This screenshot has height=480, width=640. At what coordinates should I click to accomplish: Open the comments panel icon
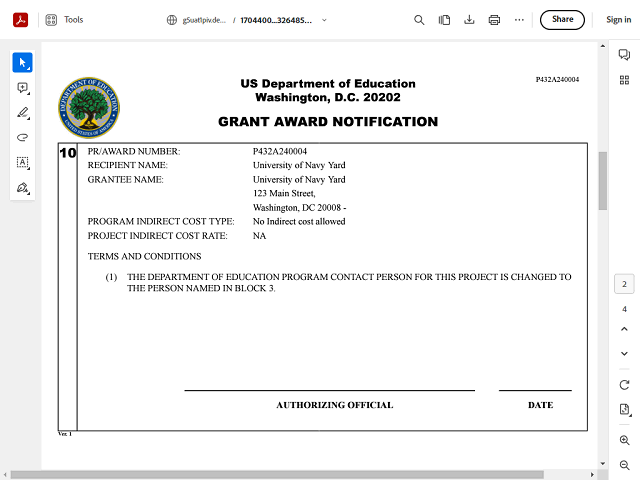click(x=624, y=54)
